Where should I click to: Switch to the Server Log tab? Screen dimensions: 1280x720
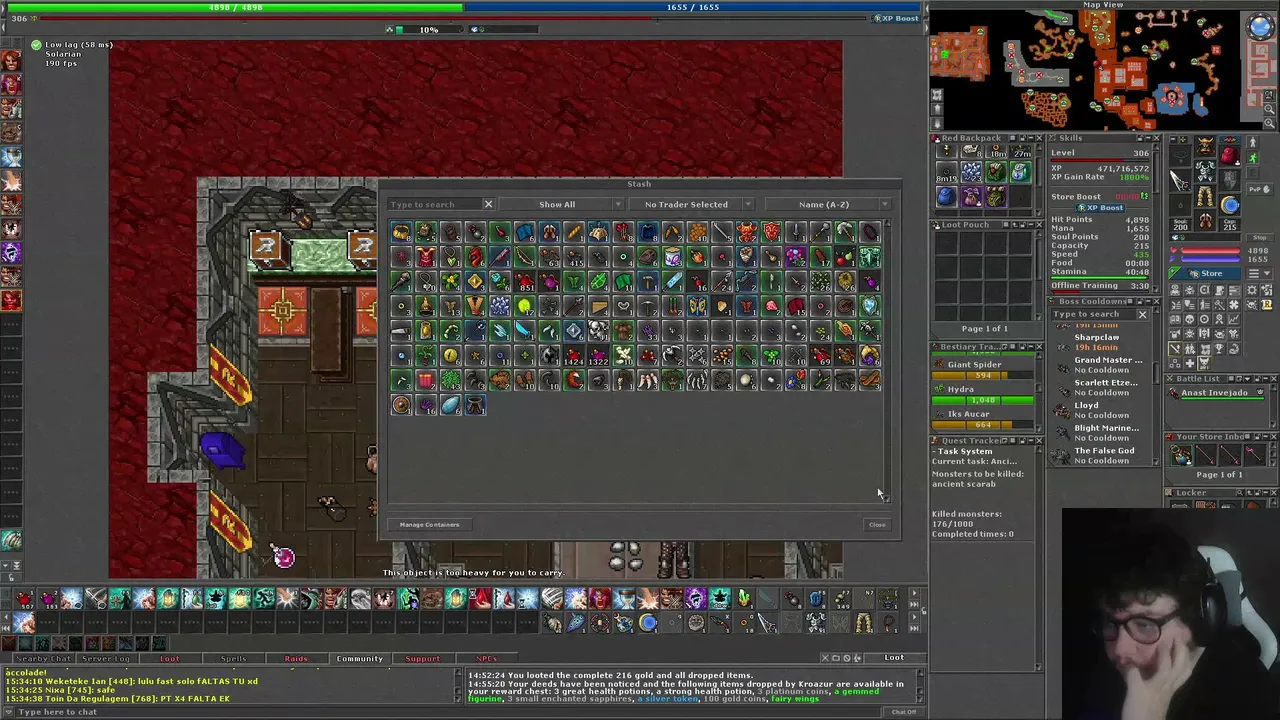tap(105, 658)
